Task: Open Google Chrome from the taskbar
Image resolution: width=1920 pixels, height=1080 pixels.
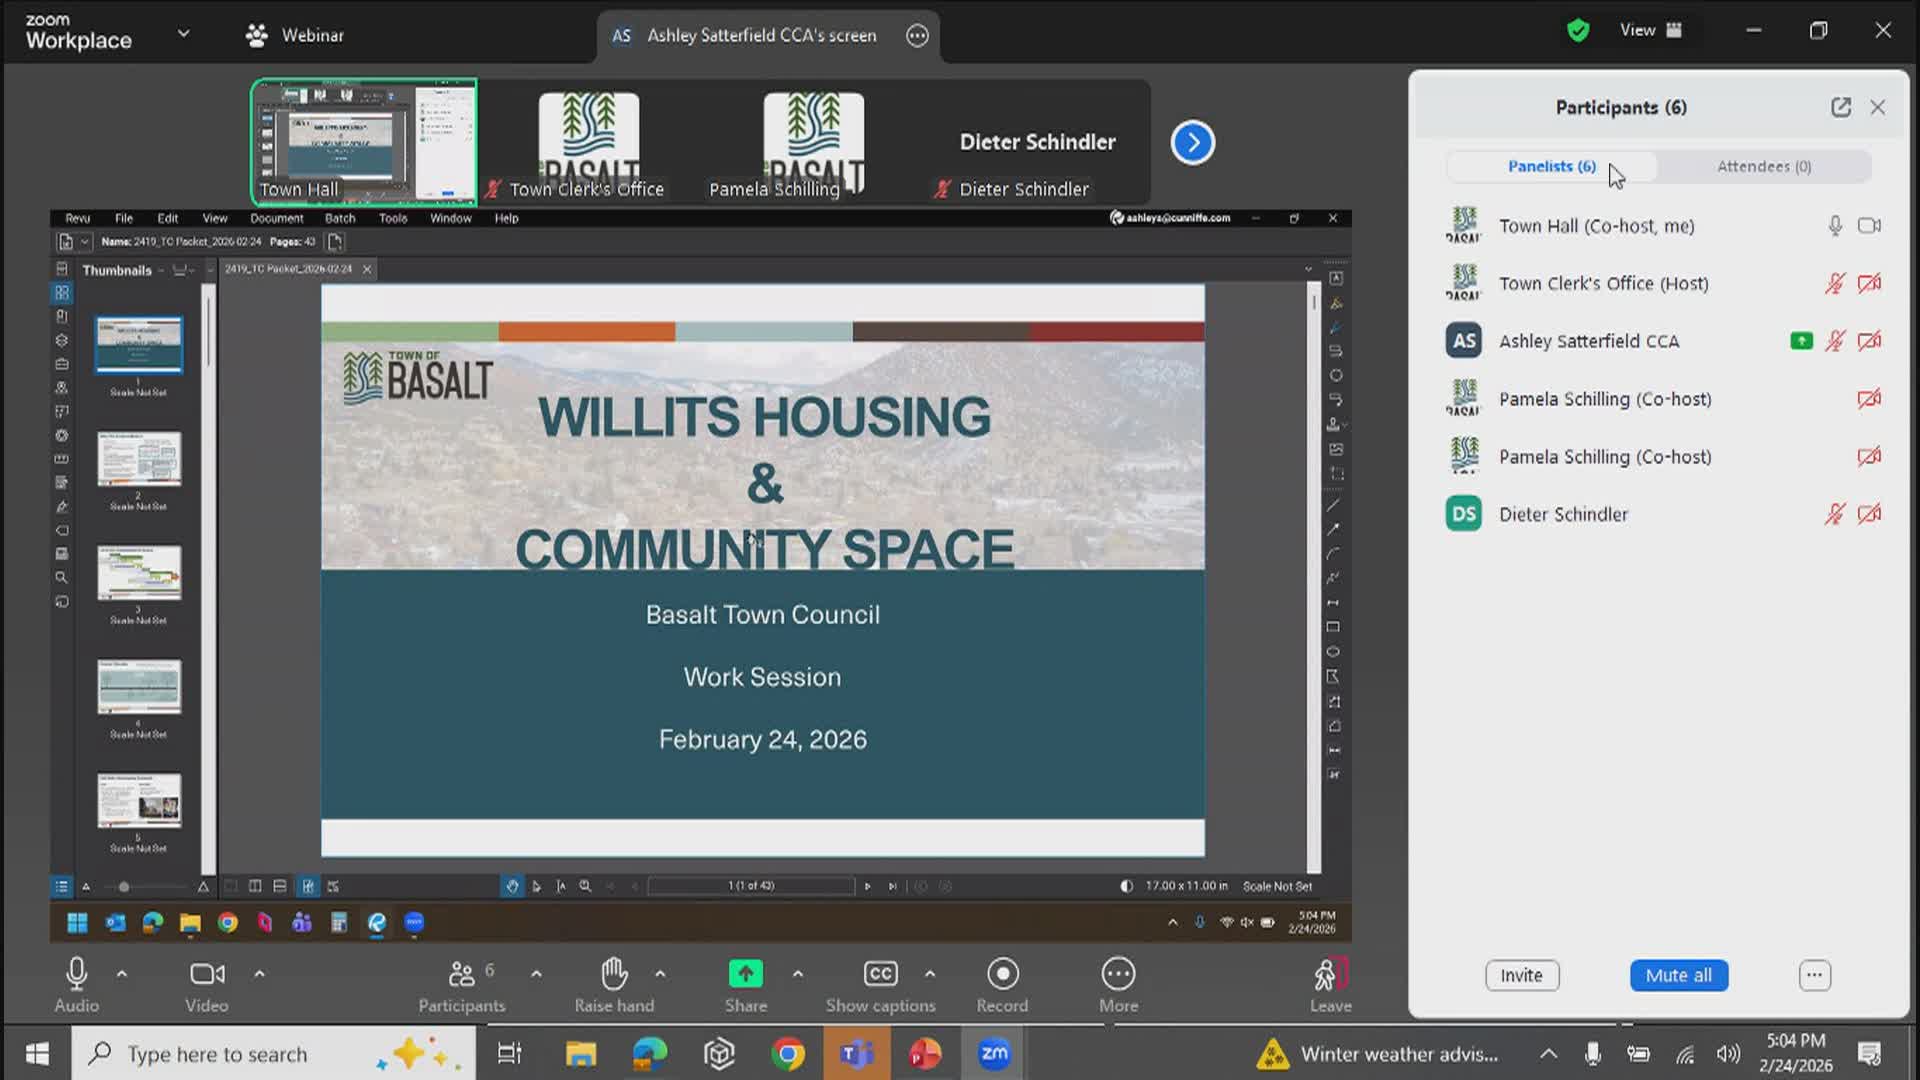Action: coord(787,1053)
